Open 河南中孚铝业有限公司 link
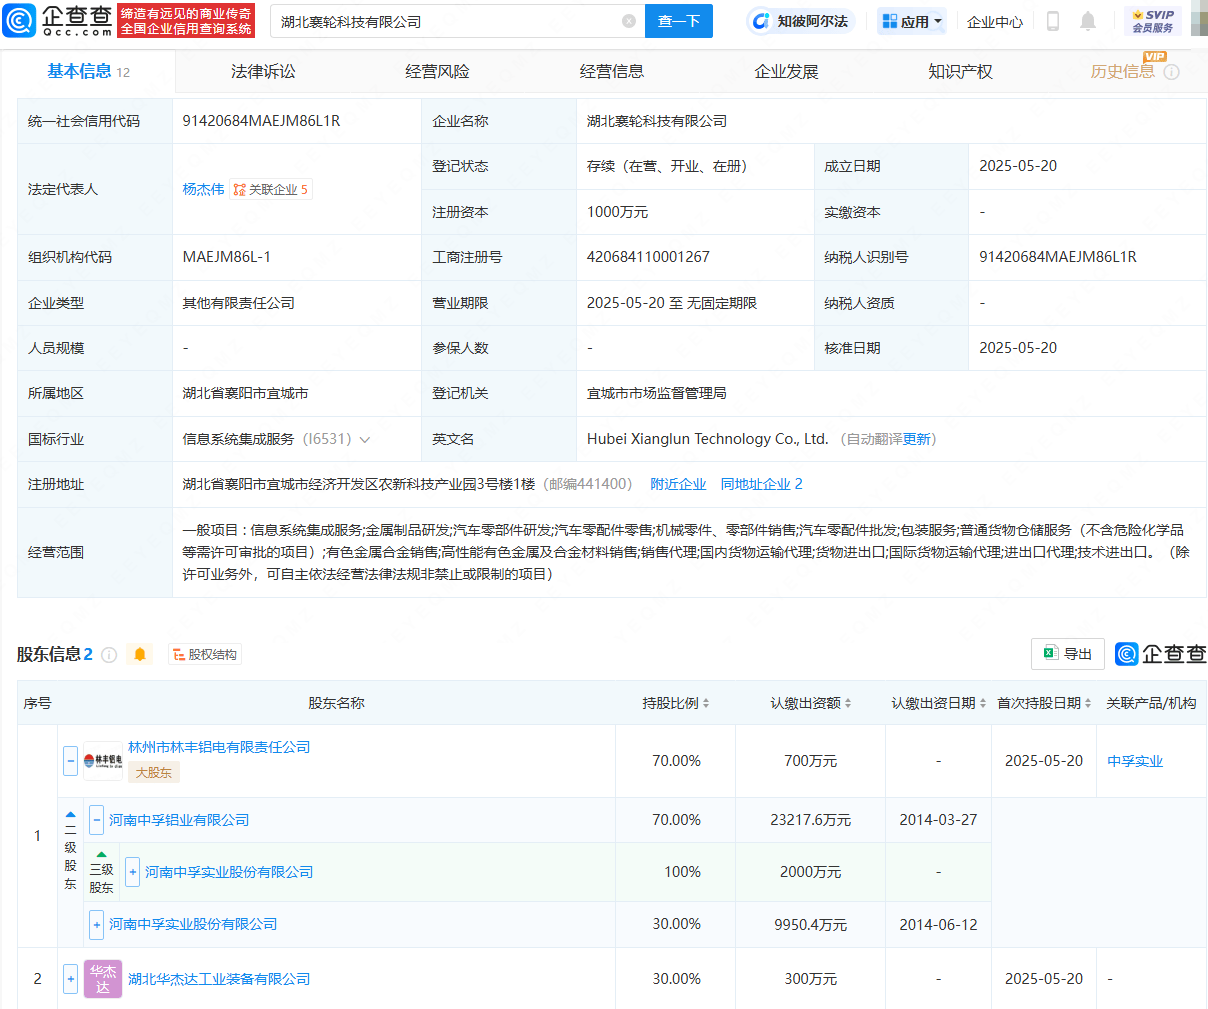The width and height of the screenshot is (1208, 1009). pos(179,820)
